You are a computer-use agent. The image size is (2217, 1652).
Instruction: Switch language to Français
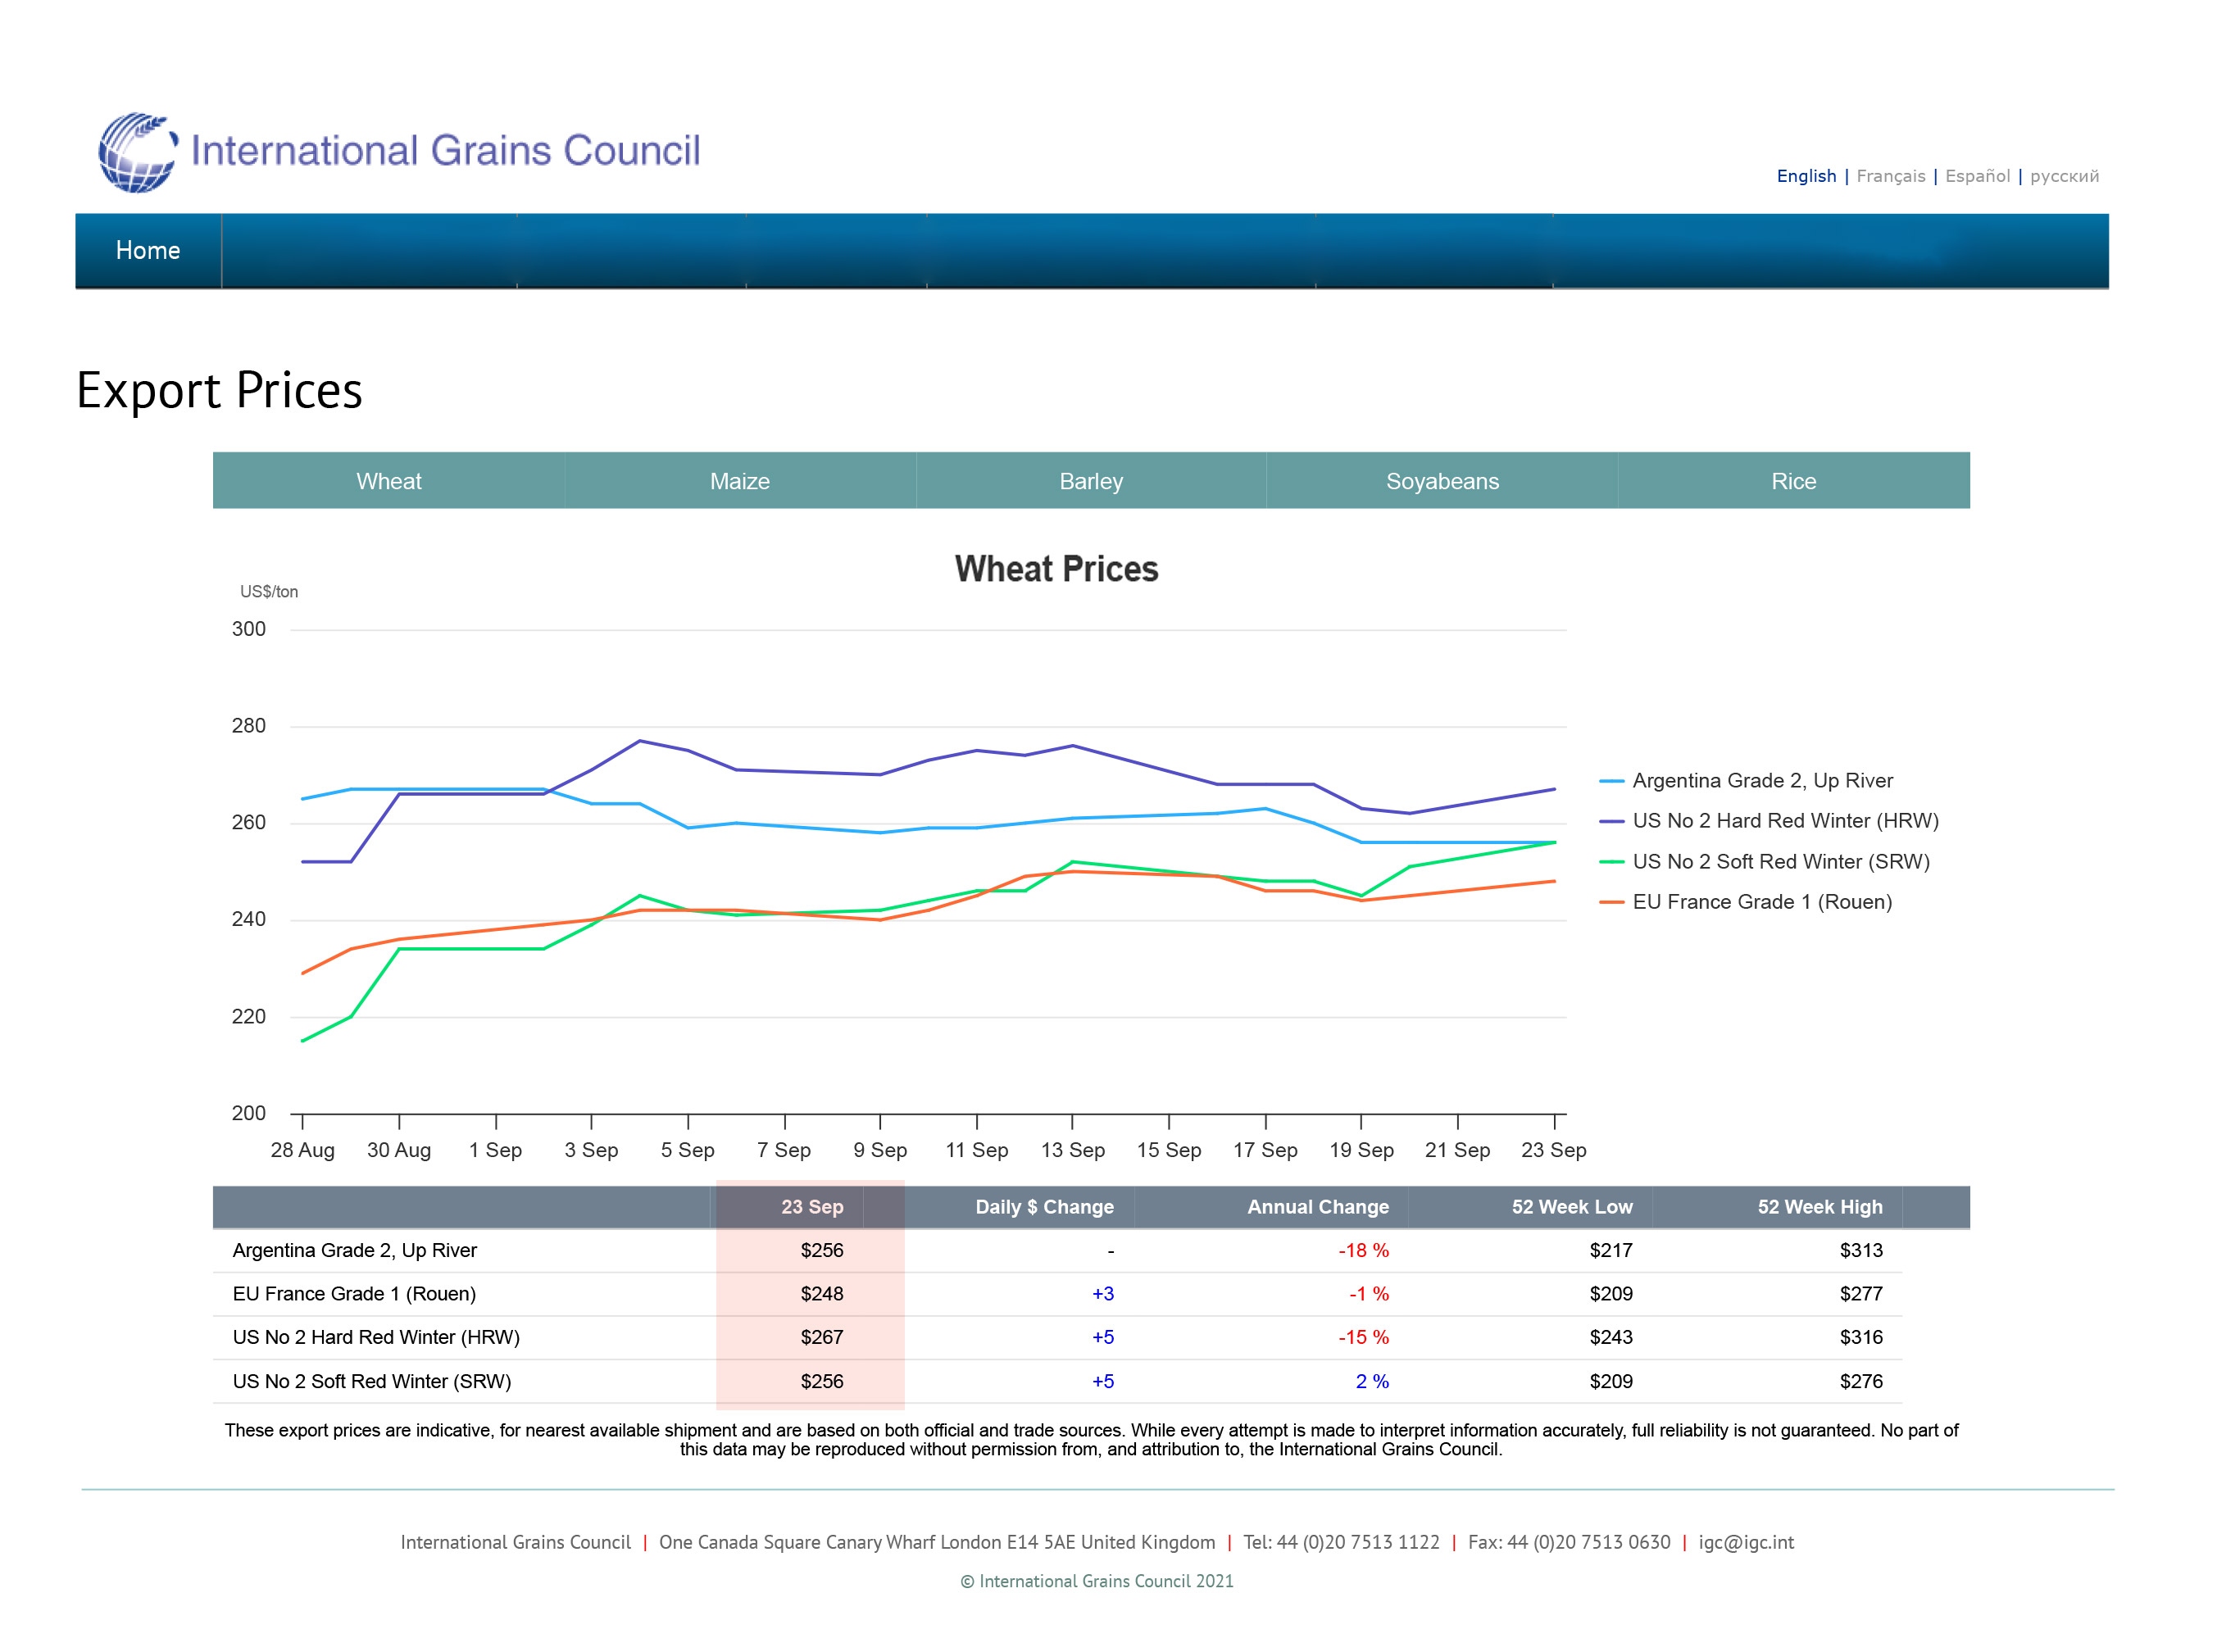tap(1890, 176)
